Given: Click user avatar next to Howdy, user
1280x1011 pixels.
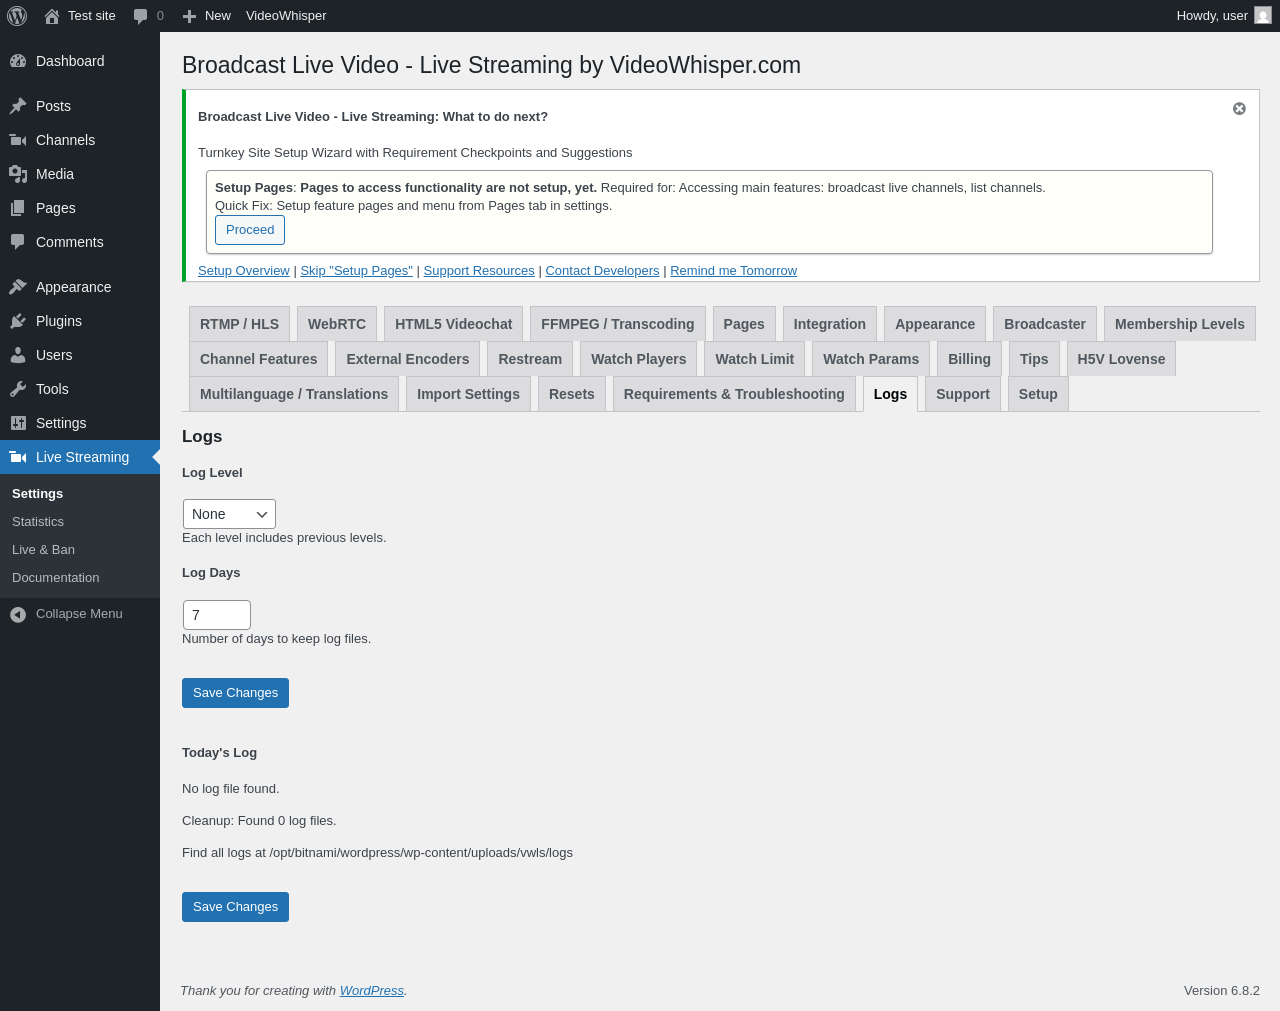Looking at the screenshot, I should tap(1263, 16).
